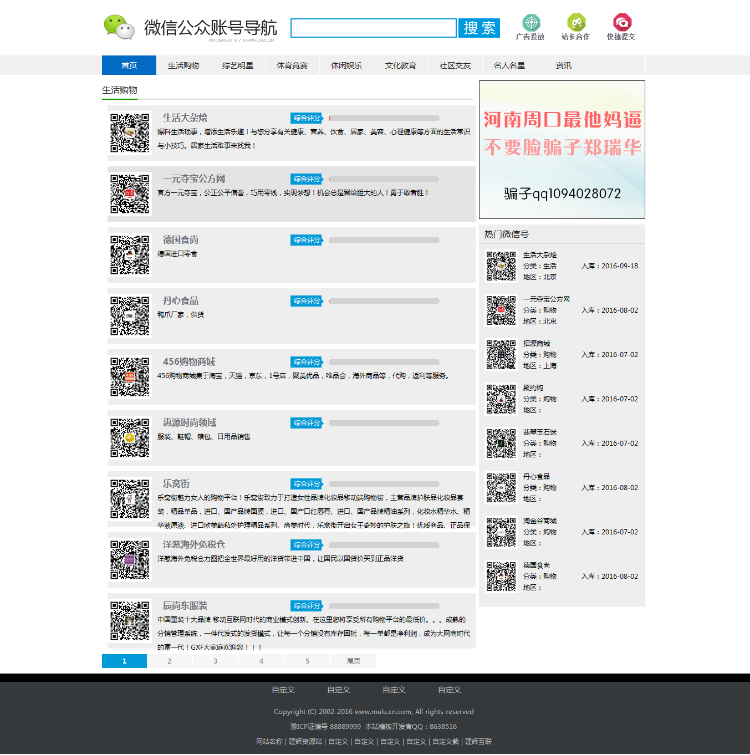Viewport: 750px width, 755px height.
Task: Open the 乐窝街 title link
Action: (176, 483)
